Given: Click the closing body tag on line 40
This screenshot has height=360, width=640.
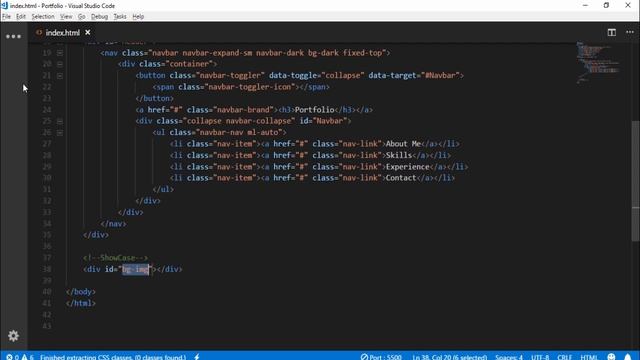Looking at the screenshot, I should [81, 292].
